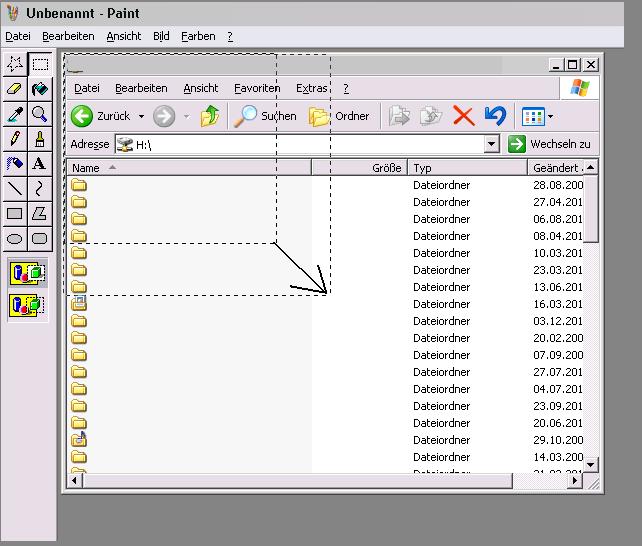Select the Text tool
Screen dimensions: 642x546
tap(40, 163)
